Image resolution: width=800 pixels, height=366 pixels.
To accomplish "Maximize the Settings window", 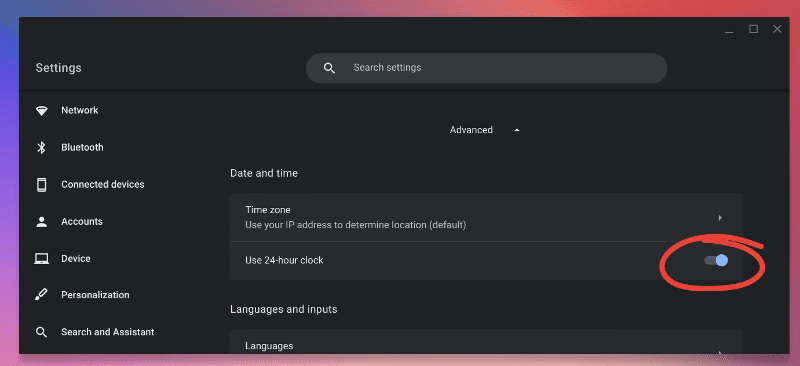I will tap(753, 29).
